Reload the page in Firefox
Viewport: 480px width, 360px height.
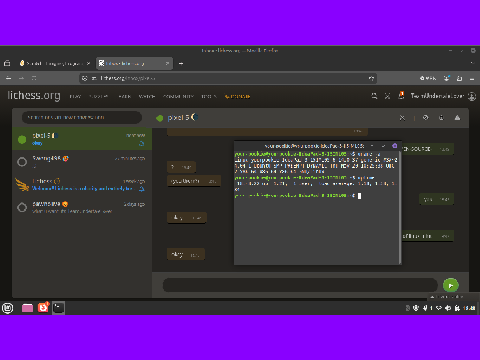click(34, 78)
